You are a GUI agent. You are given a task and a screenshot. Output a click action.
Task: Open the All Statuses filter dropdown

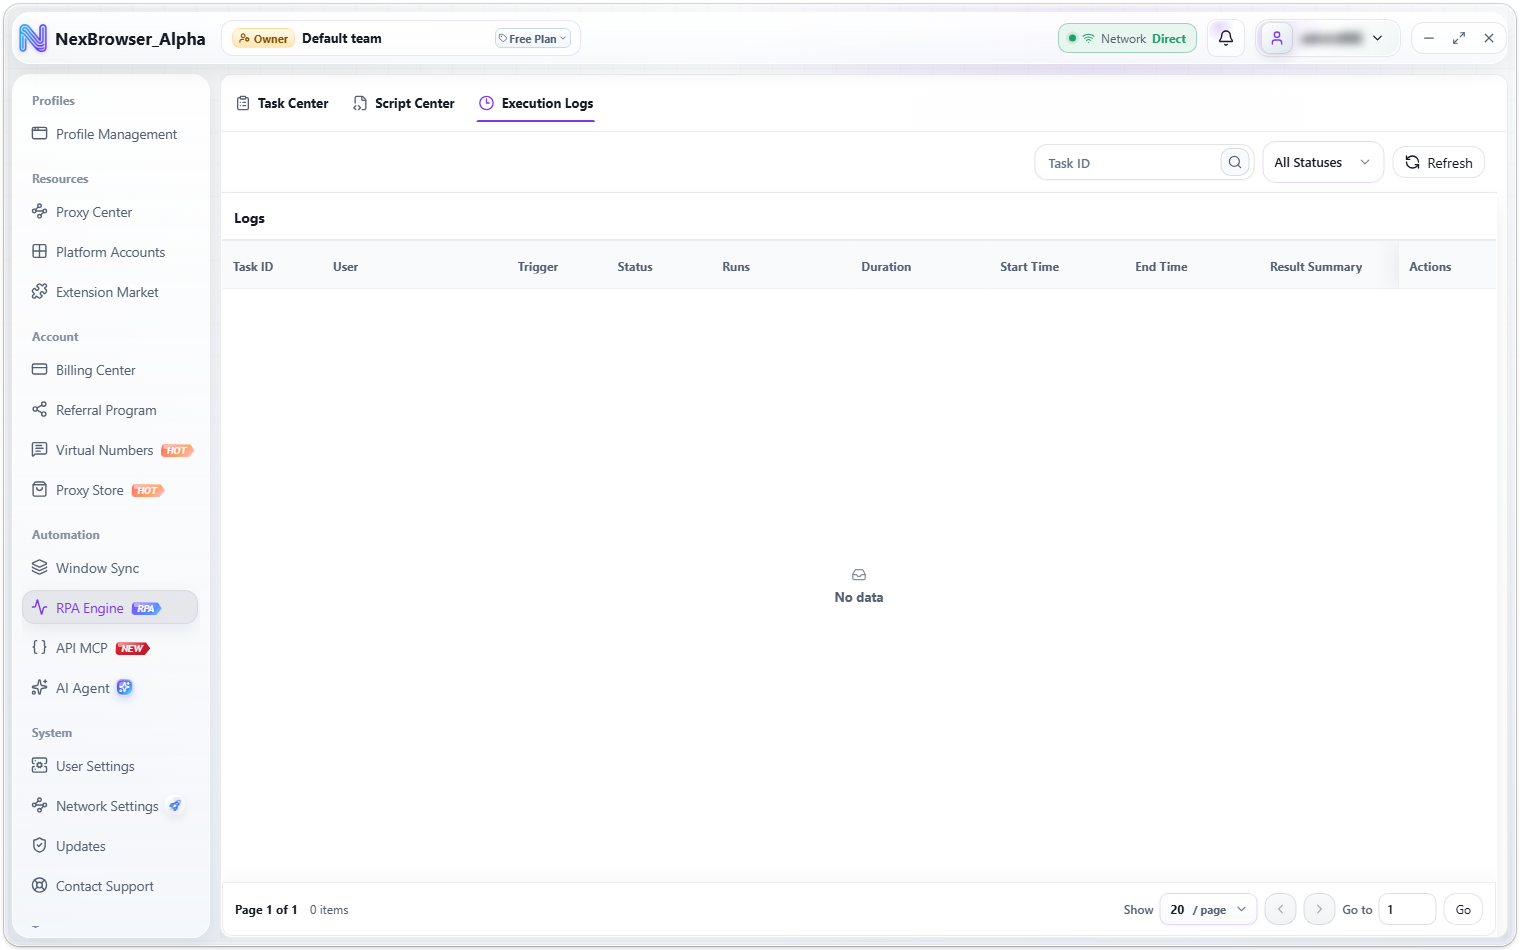pos(1323,163)
